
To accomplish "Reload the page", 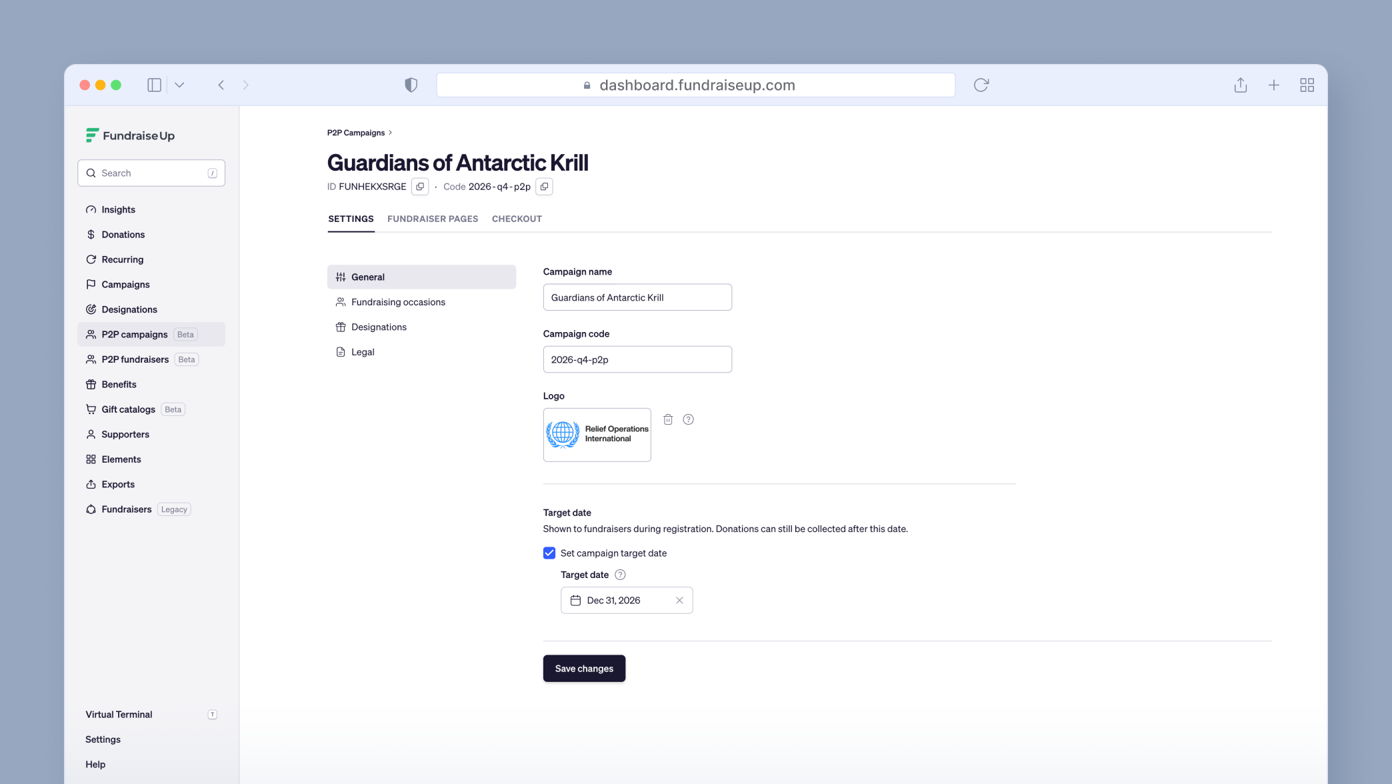I will 981,85.
